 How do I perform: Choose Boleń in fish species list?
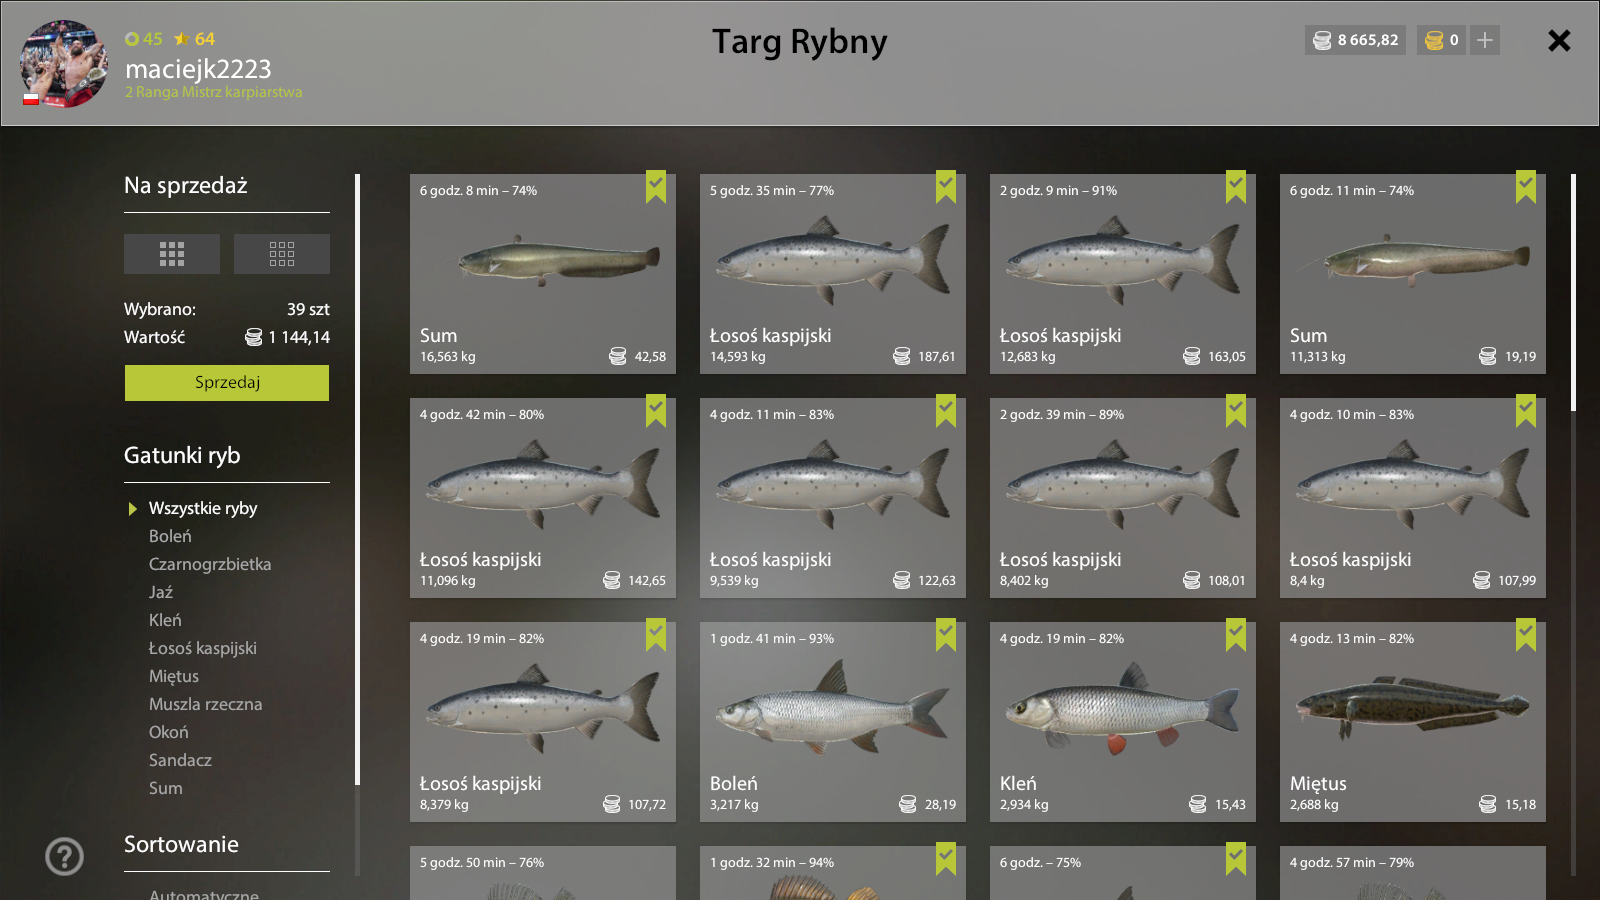tap(170, 536)
